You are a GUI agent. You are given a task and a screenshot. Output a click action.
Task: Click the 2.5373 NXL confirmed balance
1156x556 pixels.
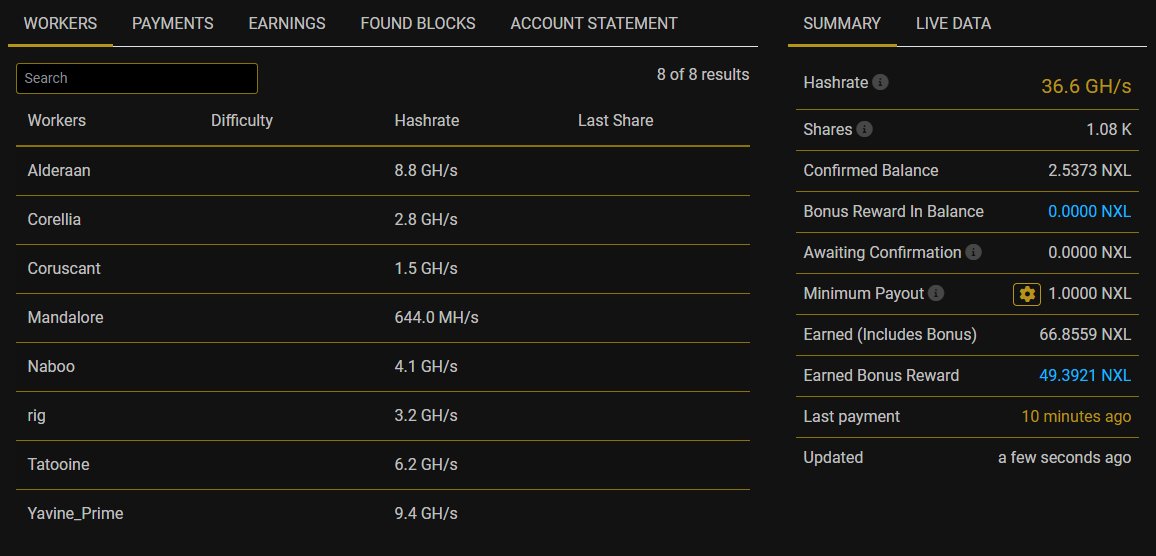click(x=1090, y=171)
